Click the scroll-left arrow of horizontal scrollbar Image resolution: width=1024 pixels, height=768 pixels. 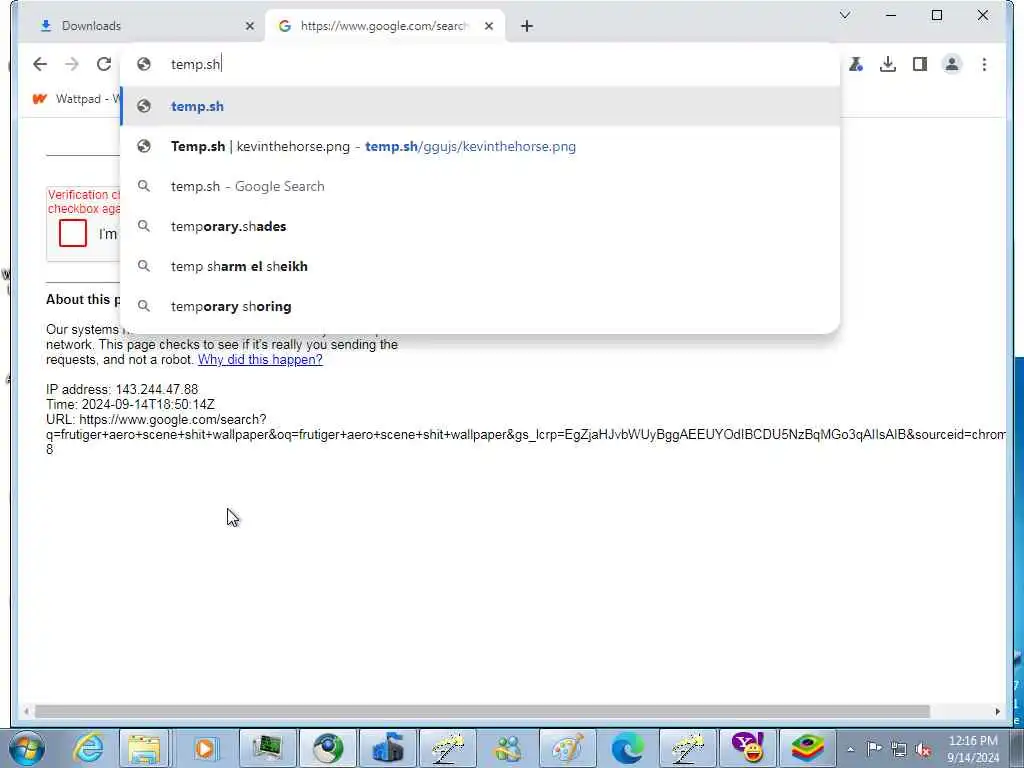coord(26,711)
